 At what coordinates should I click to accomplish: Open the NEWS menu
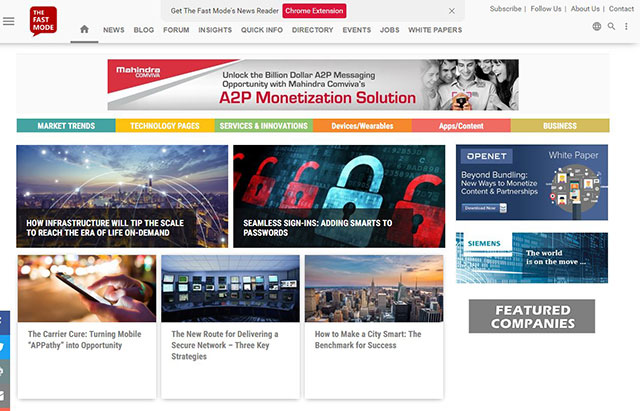click(113, 30)
